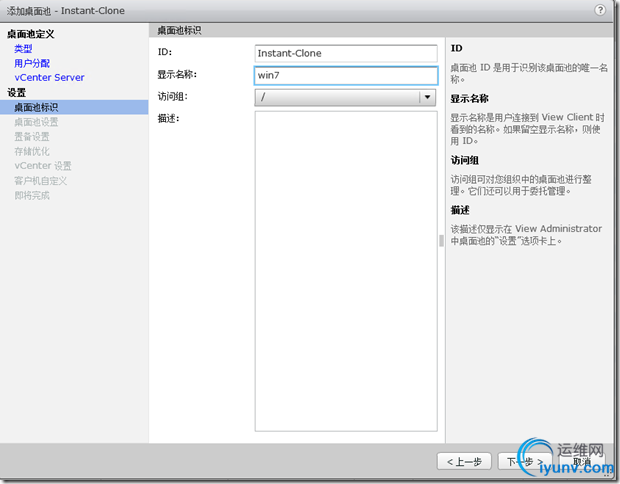Open the 类型 step in sidebar
Image resolution: width=620 pixels, height=484 pixels.
coord(23,49)
